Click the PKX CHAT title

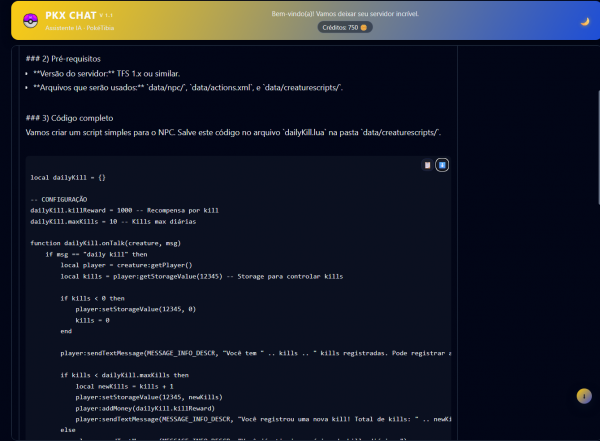click(x=73, y=16)
